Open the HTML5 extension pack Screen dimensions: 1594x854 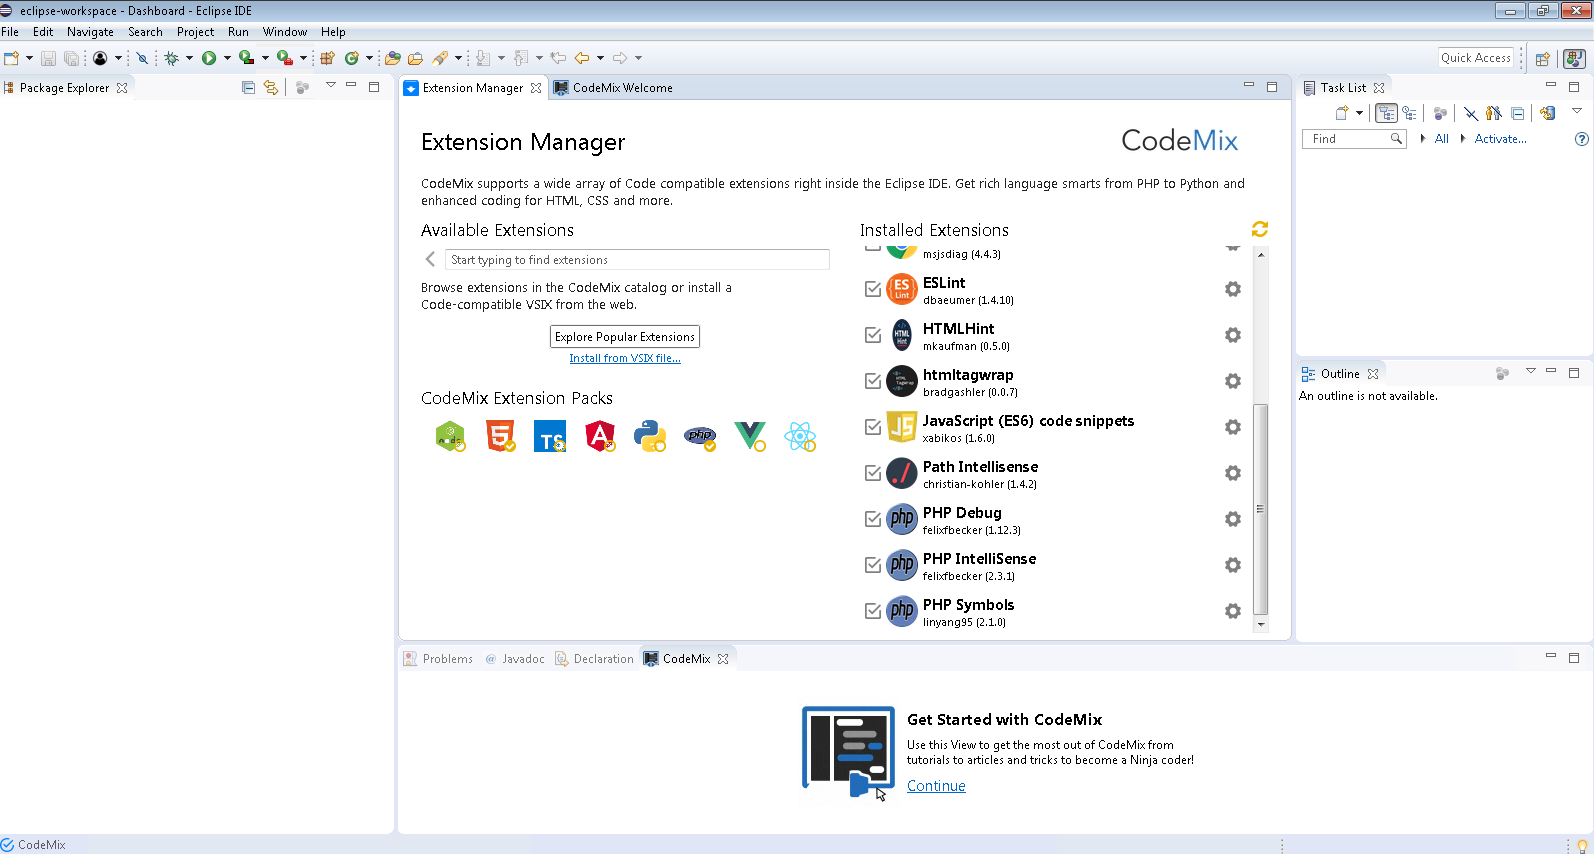click(x=500, y=436)
